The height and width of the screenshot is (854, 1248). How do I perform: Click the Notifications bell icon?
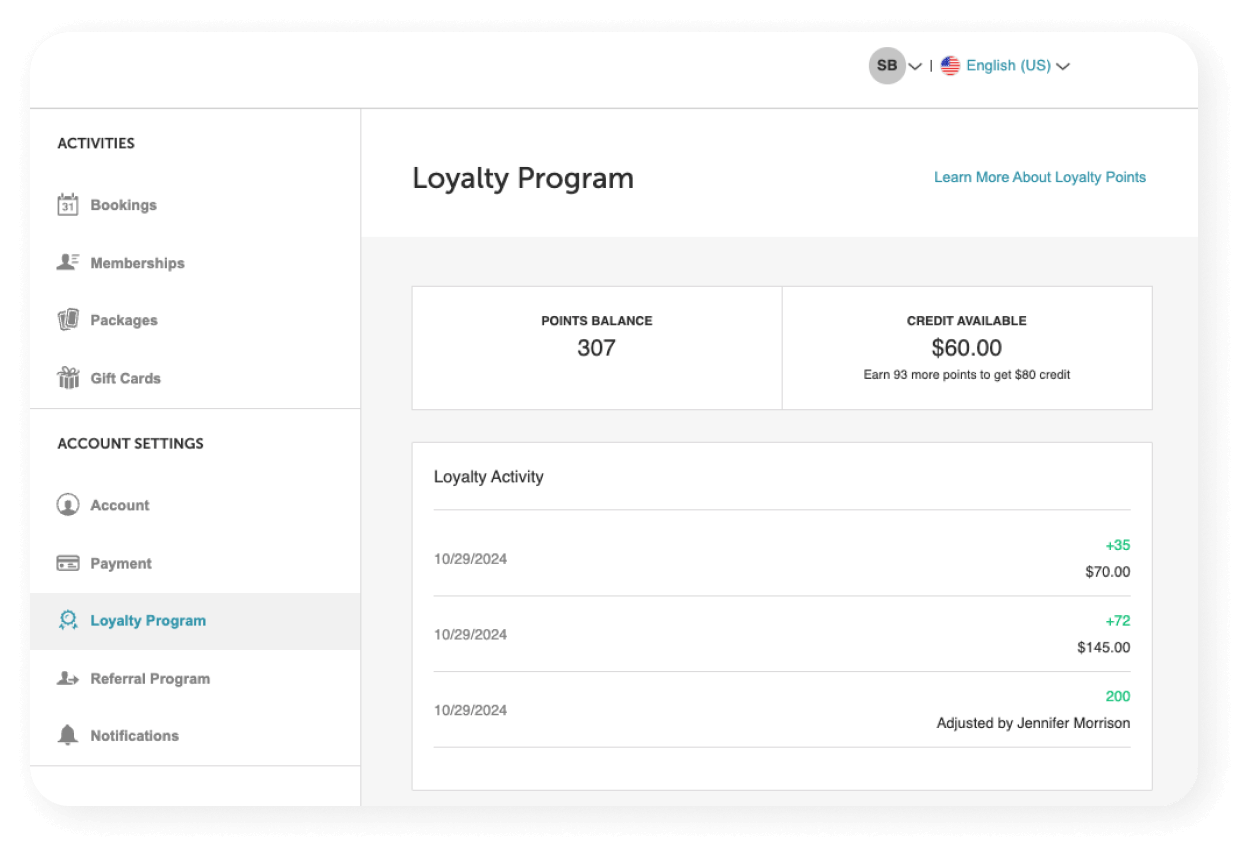point(68,735)
